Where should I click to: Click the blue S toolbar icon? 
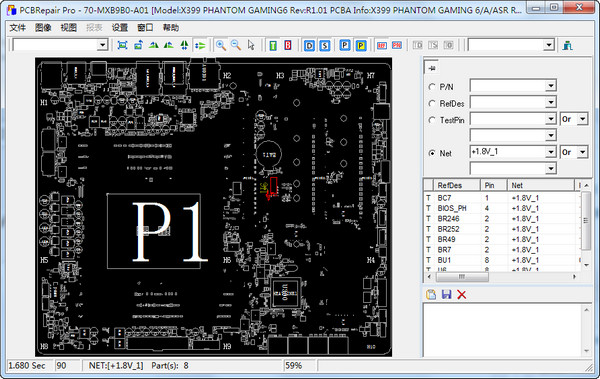pos(324,46)
